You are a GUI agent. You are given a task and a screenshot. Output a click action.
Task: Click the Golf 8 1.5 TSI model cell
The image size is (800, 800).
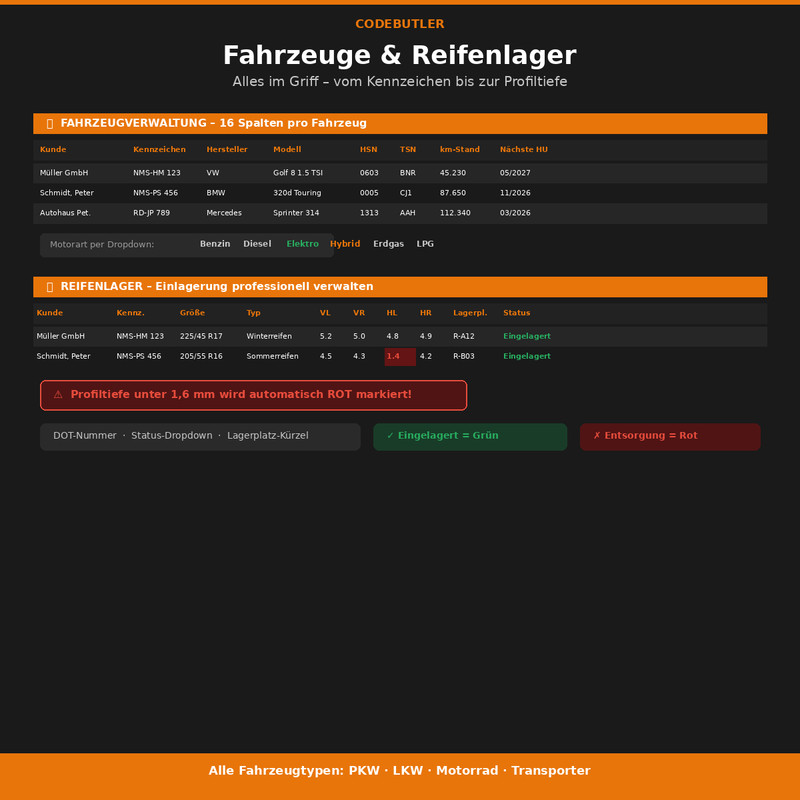pyautogui.click(x=298, y=173)
